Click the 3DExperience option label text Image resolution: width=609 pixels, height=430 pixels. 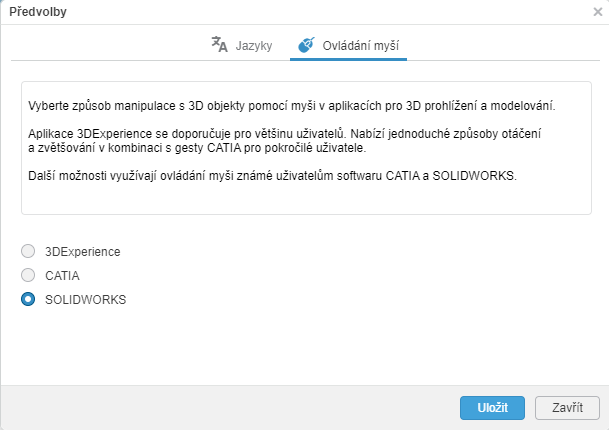pyautogui.click(x=83, y=252)
